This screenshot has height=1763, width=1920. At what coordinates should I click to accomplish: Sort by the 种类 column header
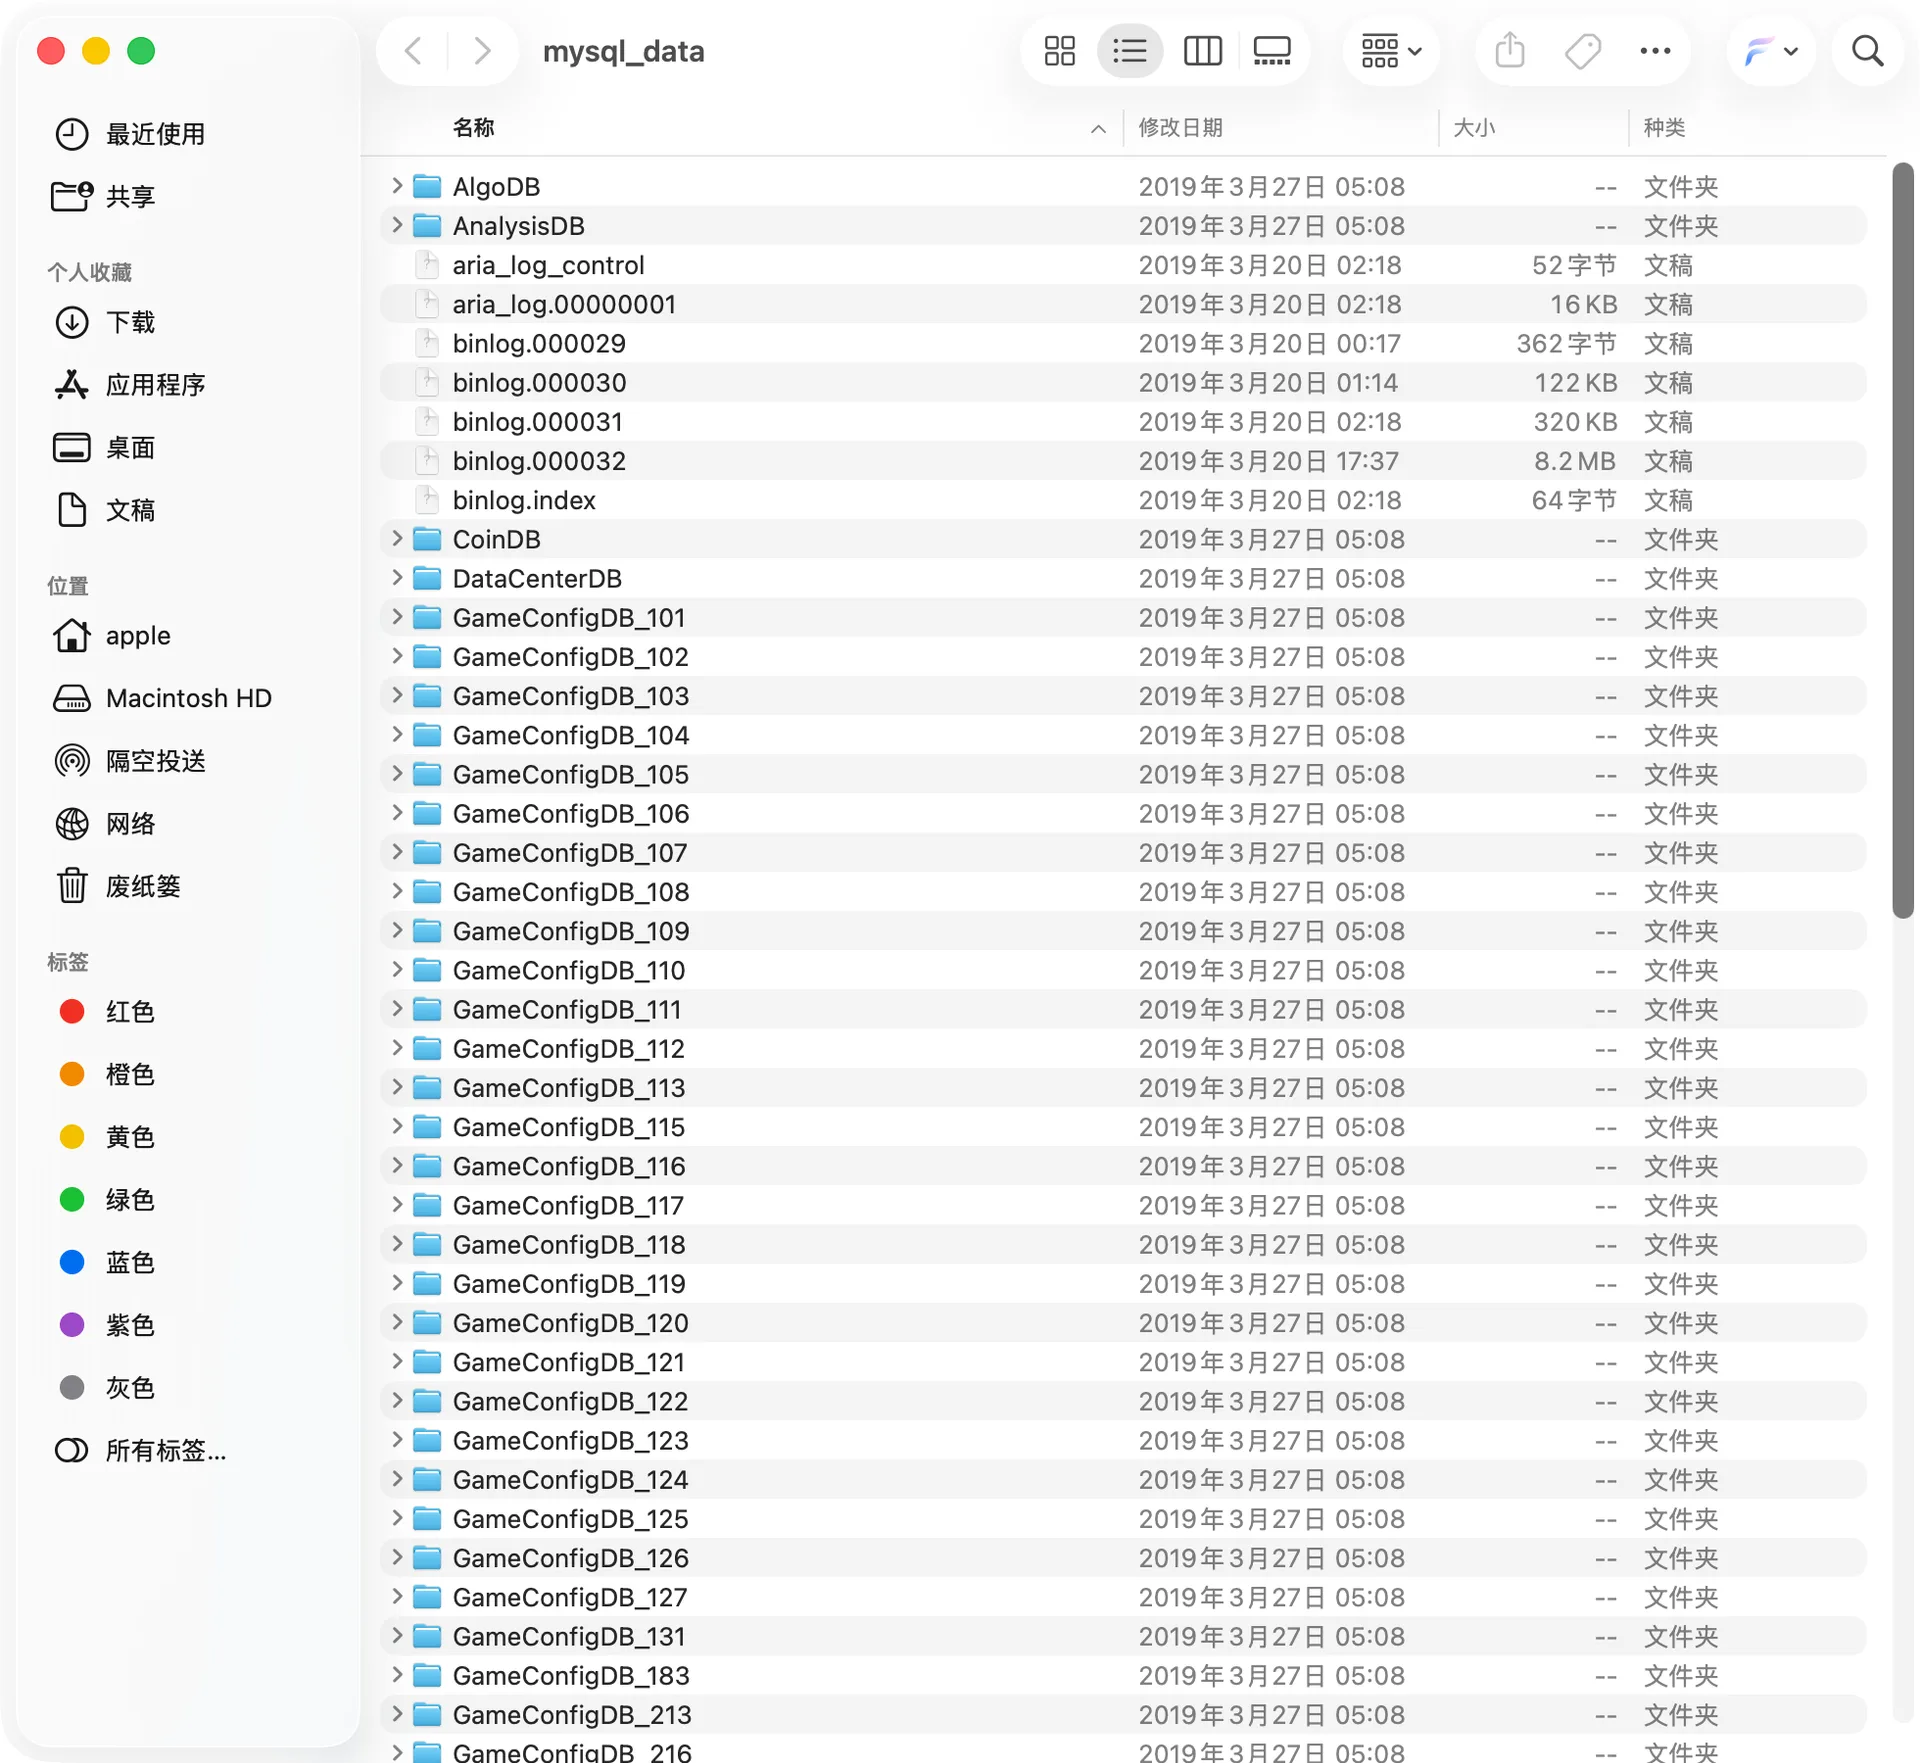pyautogui.click(x=1665, y=128)
